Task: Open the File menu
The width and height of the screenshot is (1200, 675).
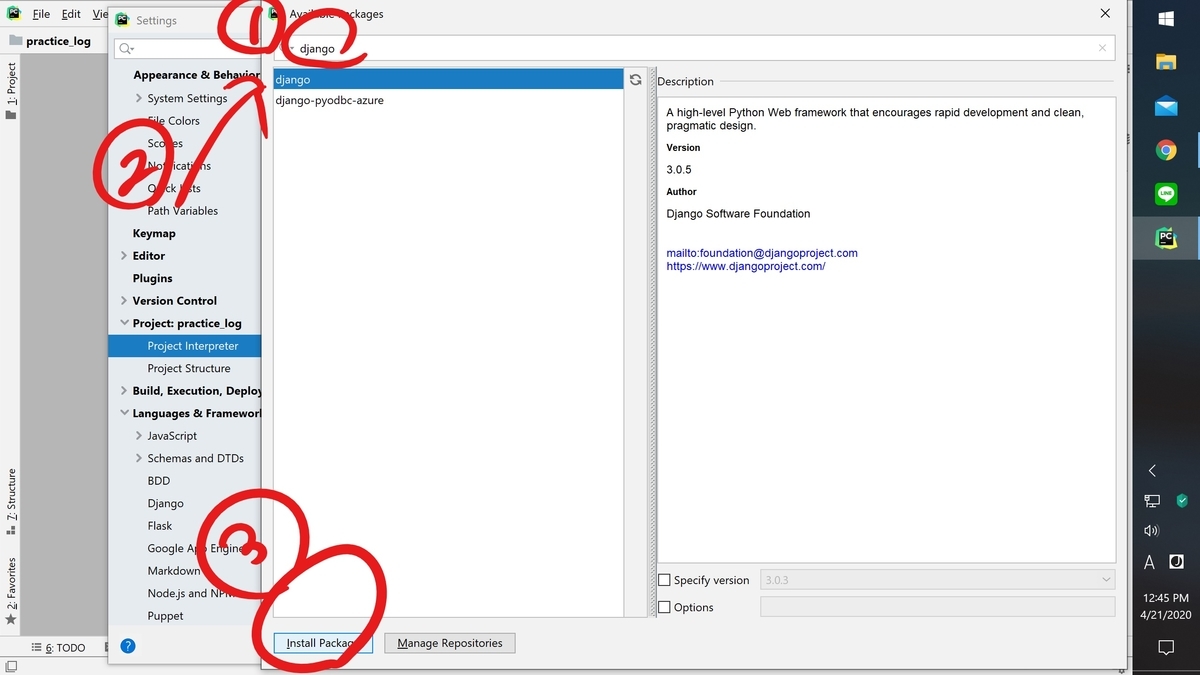Action: pyautogui.click(x=41, y=15)
